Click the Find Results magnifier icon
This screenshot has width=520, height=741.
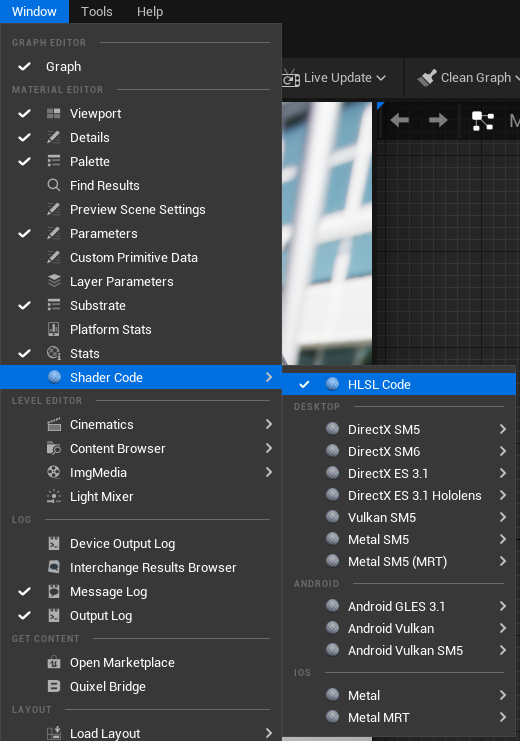53,185
